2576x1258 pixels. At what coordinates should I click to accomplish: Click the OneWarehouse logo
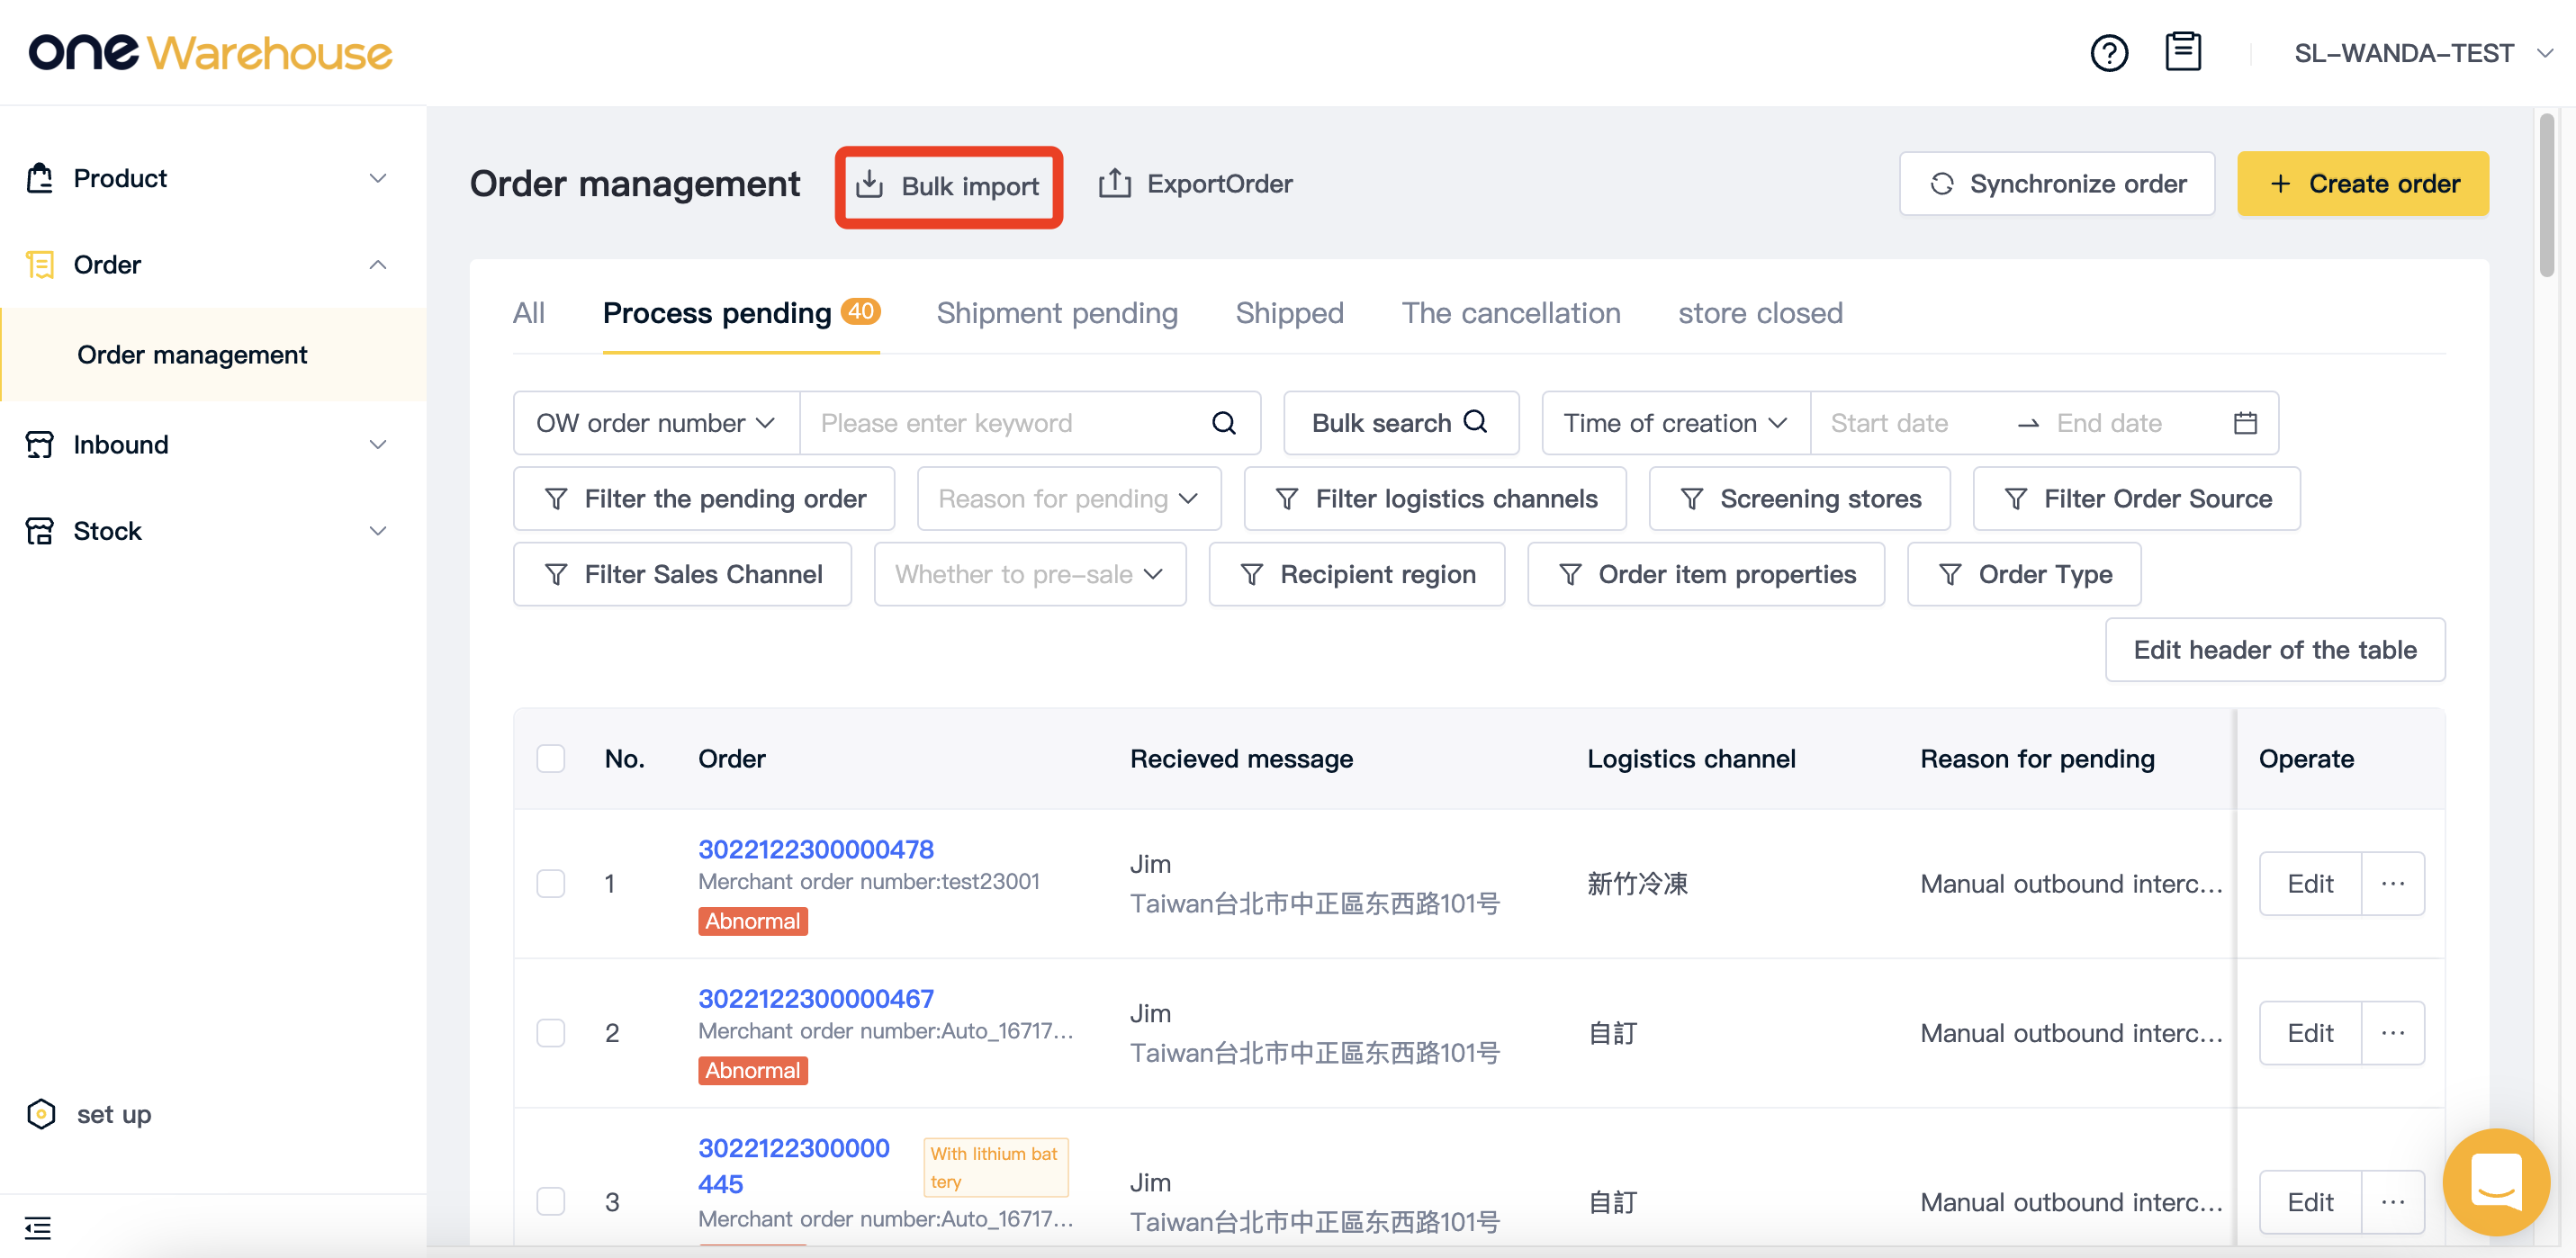click(x=210, y=53)
